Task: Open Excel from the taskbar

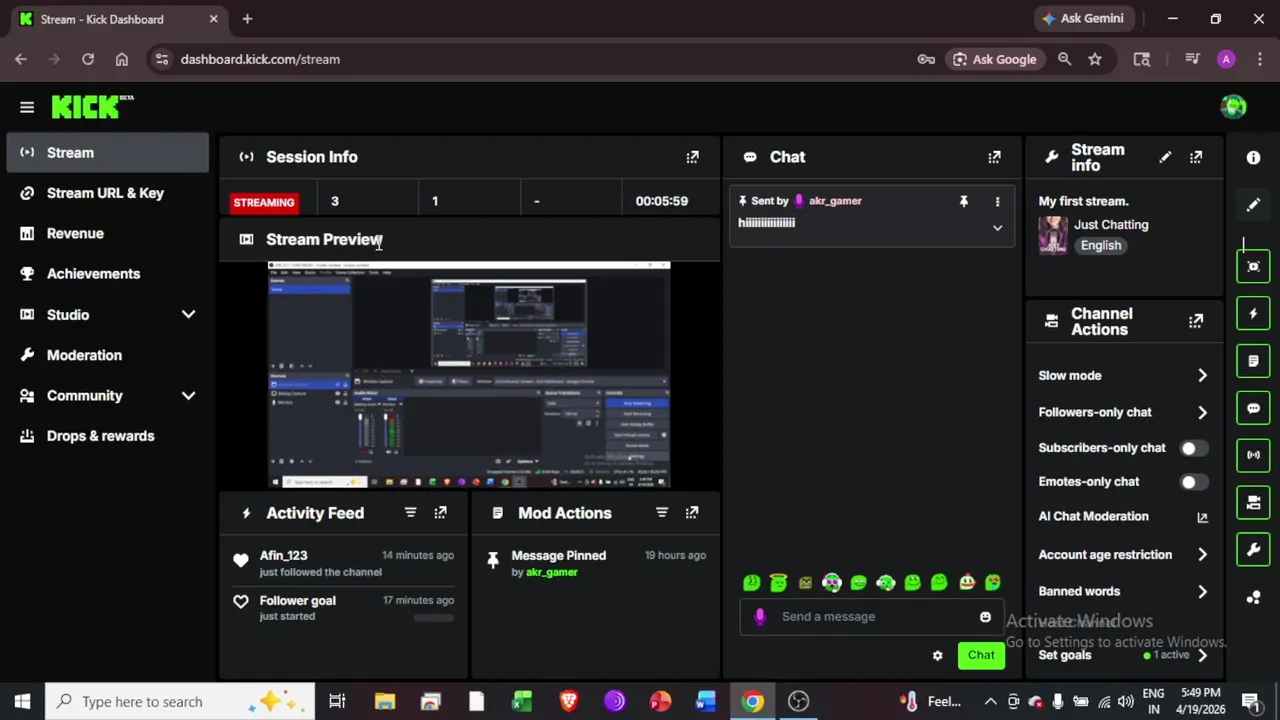Action: [522, 701]
